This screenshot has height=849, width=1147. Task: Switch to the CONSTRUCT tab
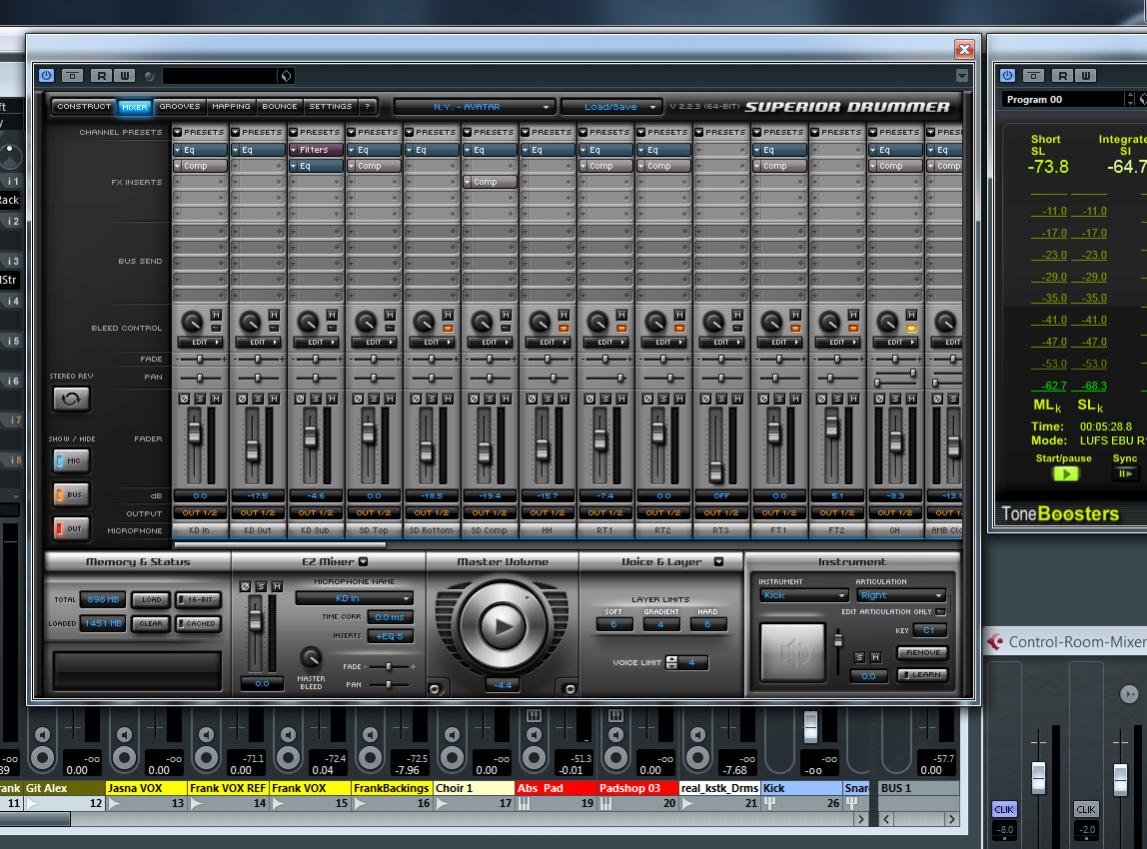click(83, 107)
